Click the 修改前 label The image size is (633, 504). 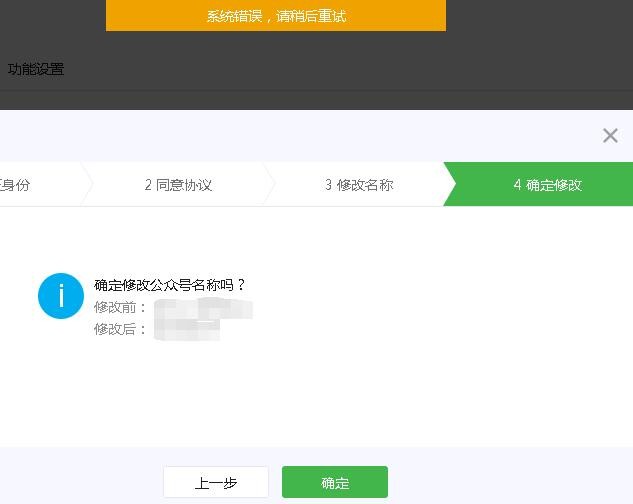tap(119, 307)
